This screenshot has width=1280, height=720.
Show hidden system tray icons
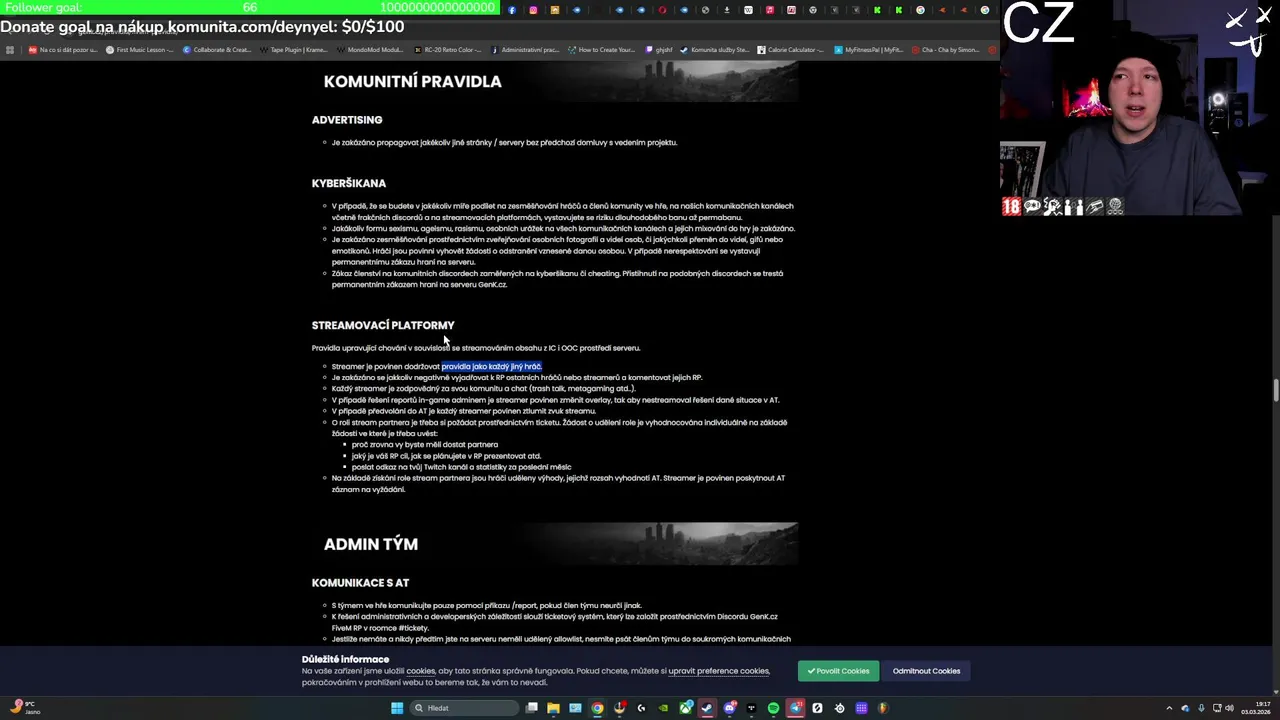point(1169,708)
